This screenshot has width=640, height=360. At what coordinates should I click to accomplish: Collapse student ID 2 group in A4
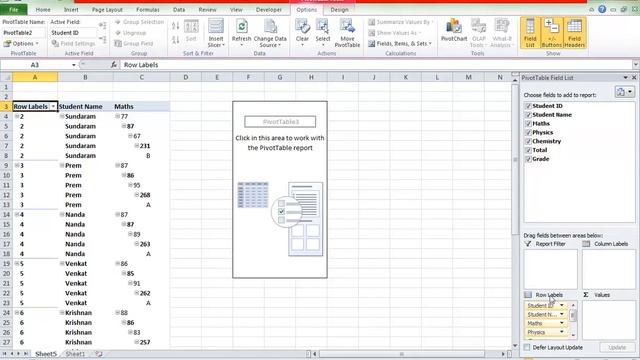click(17, 116)
